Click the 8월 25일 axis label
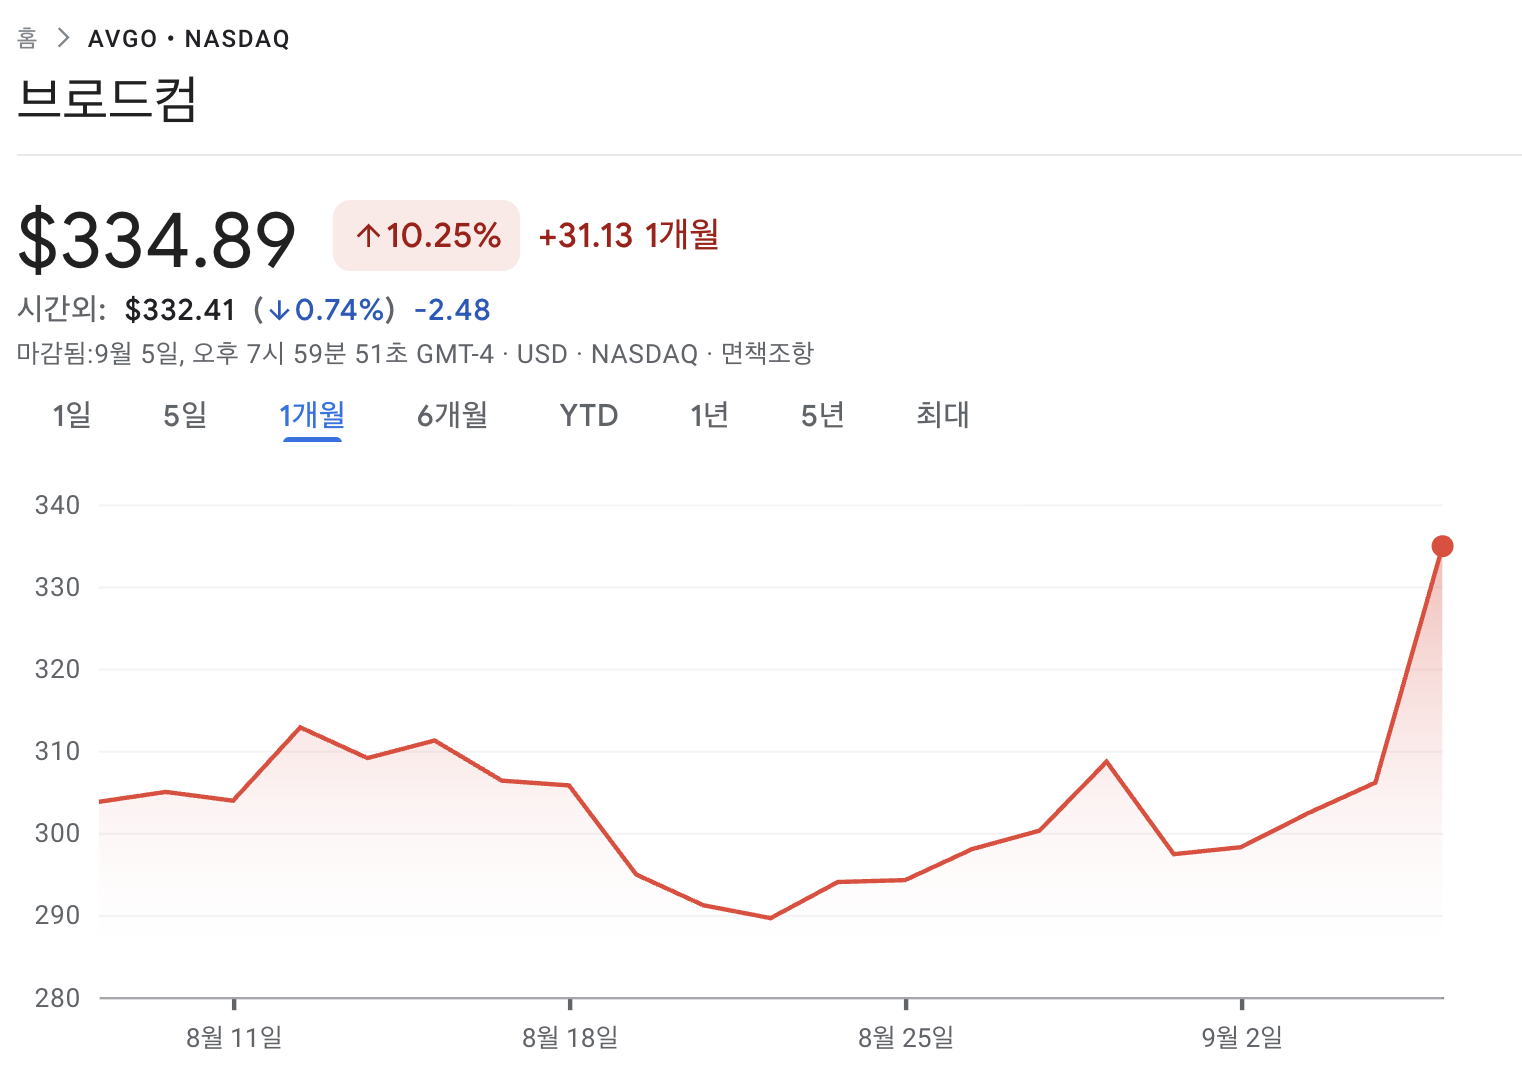Viewport: 1522px width, 1072px height. 906,1038
